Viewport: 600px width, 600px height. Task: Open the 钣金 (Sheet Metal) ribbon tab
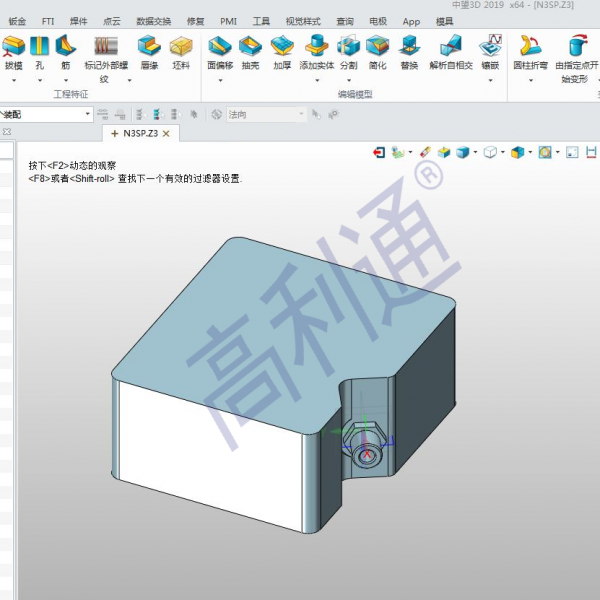tap(17, 20)
